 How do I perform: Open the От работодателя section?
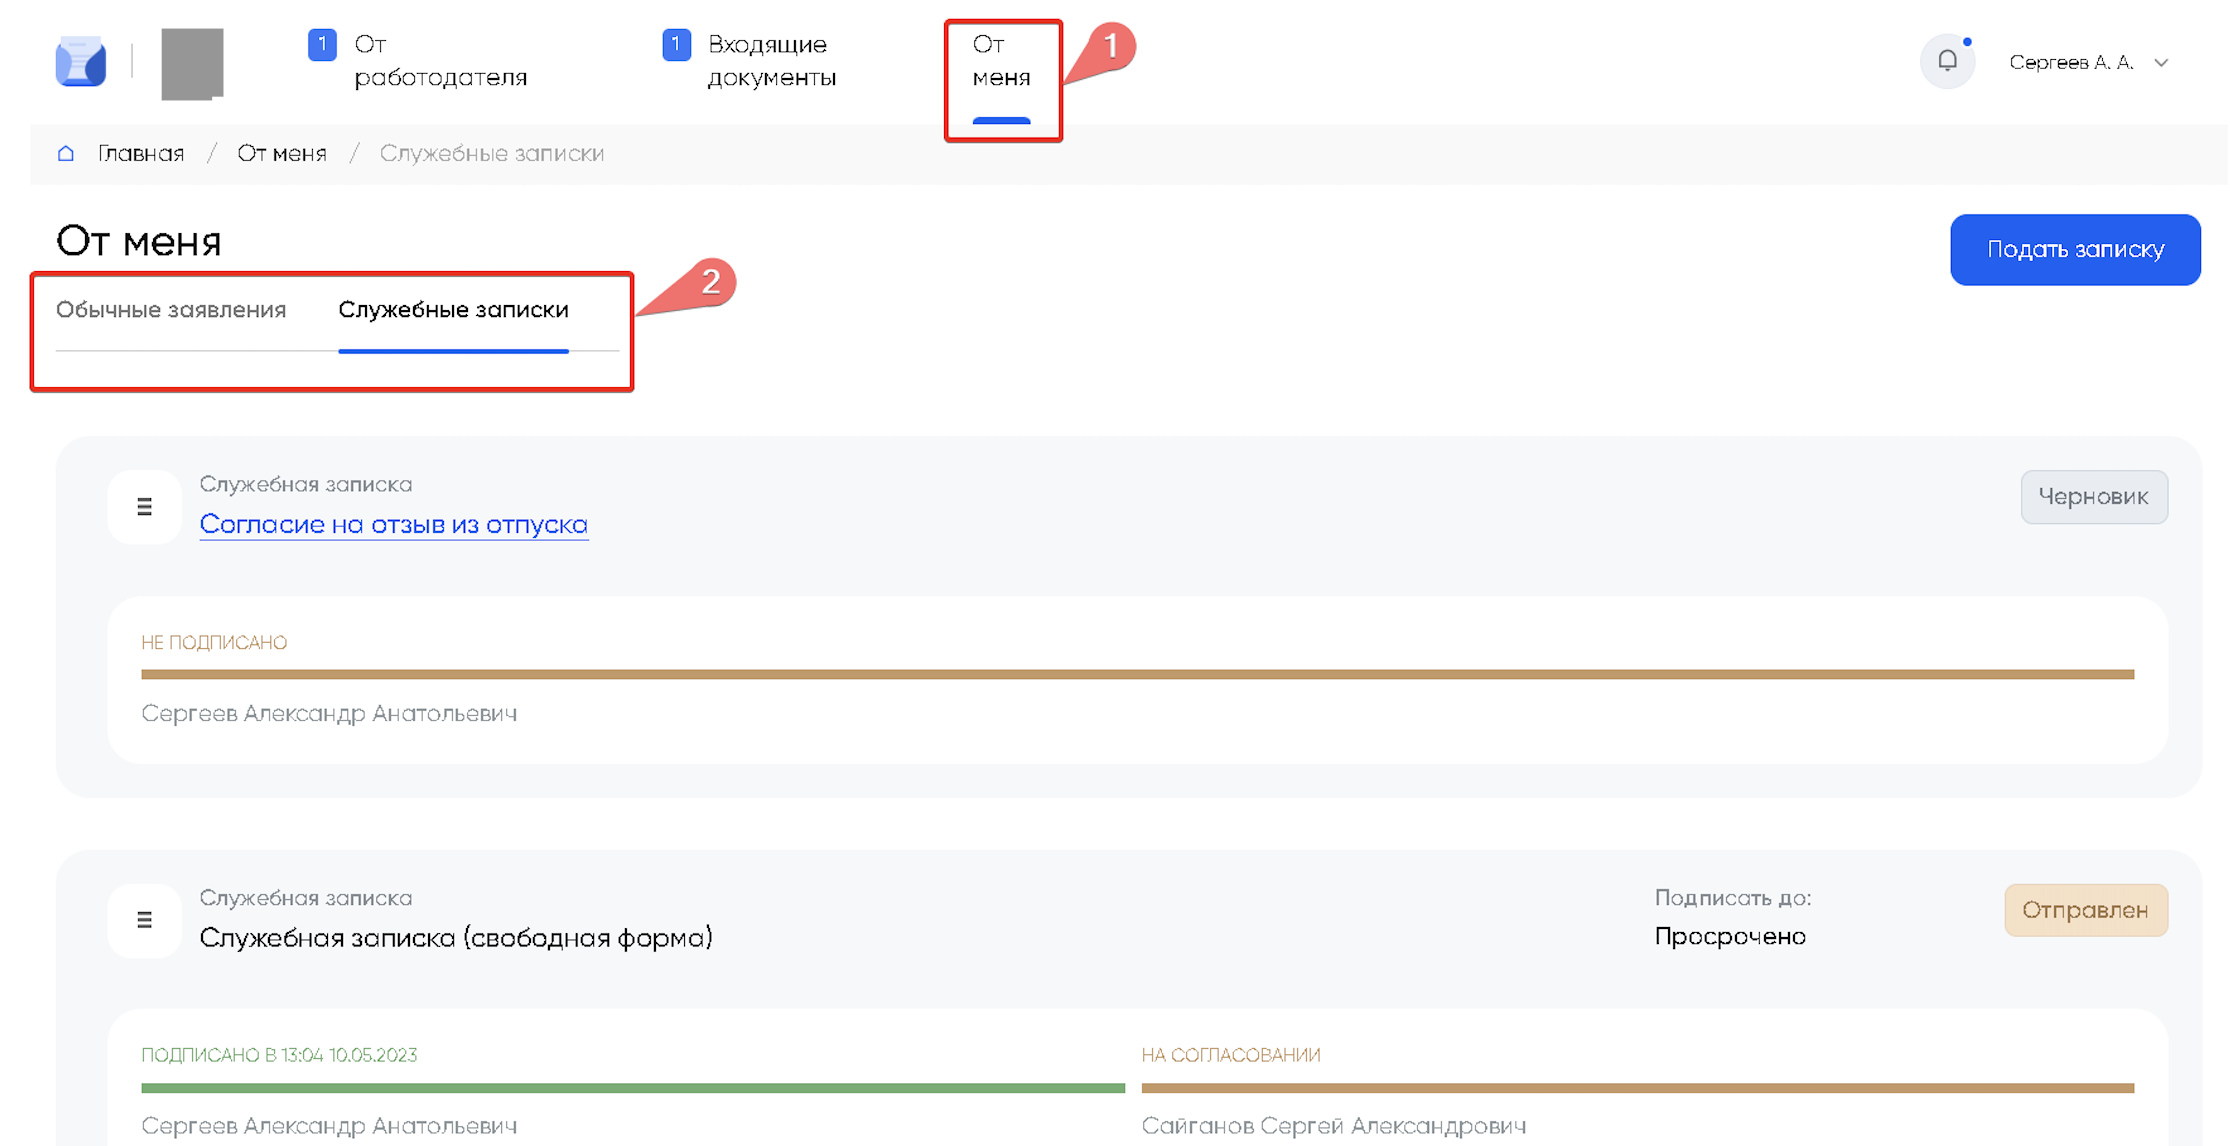[440, 61]
